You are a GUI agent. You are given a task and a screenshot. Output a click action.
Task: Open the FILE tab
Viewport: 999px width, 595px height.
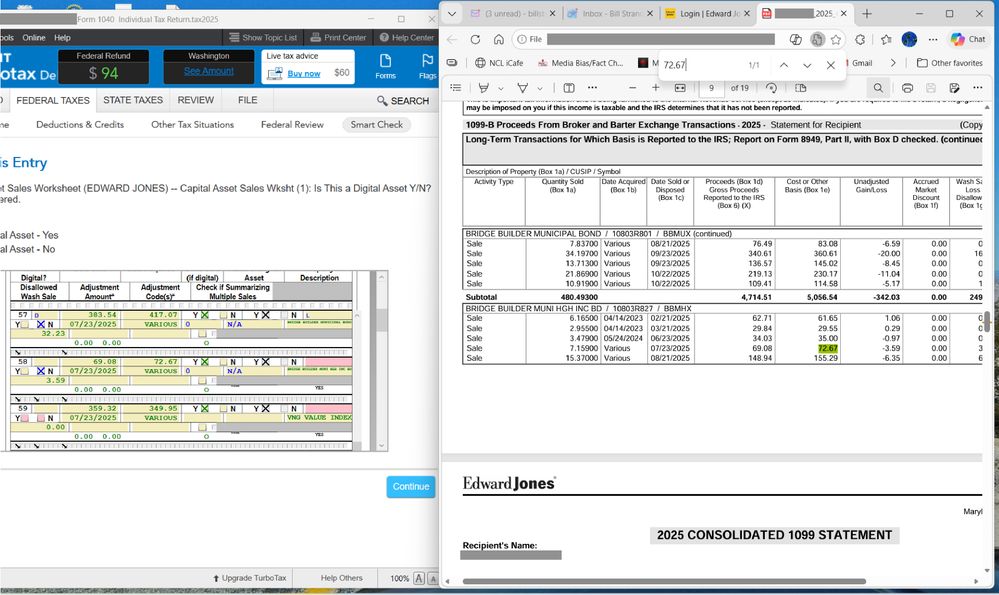coord(248,100)
